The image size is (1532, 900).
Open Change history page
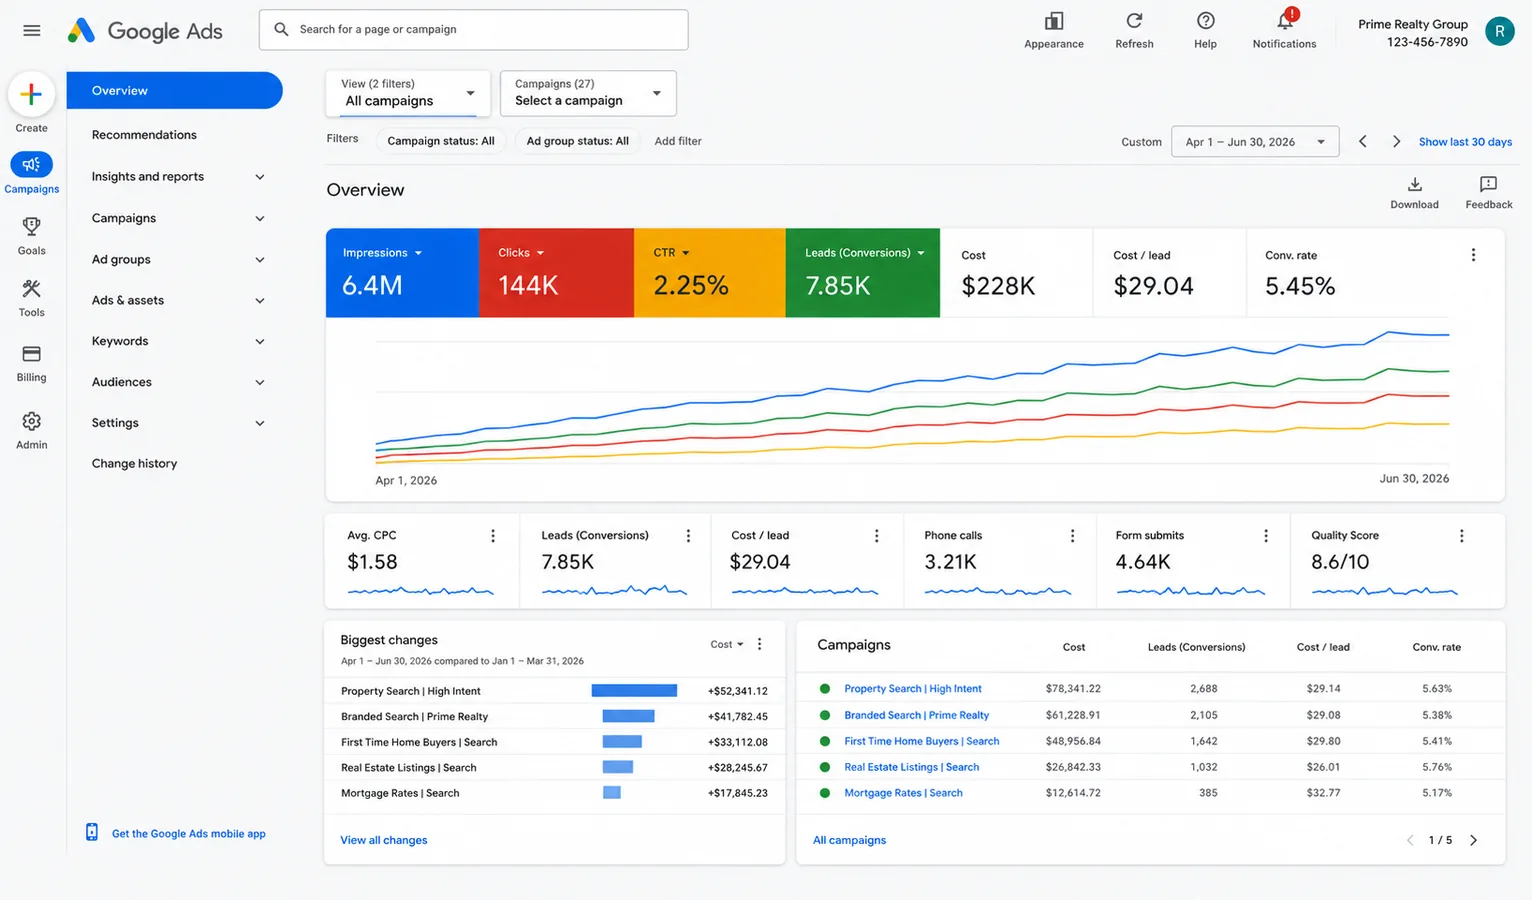click(134, 464)
